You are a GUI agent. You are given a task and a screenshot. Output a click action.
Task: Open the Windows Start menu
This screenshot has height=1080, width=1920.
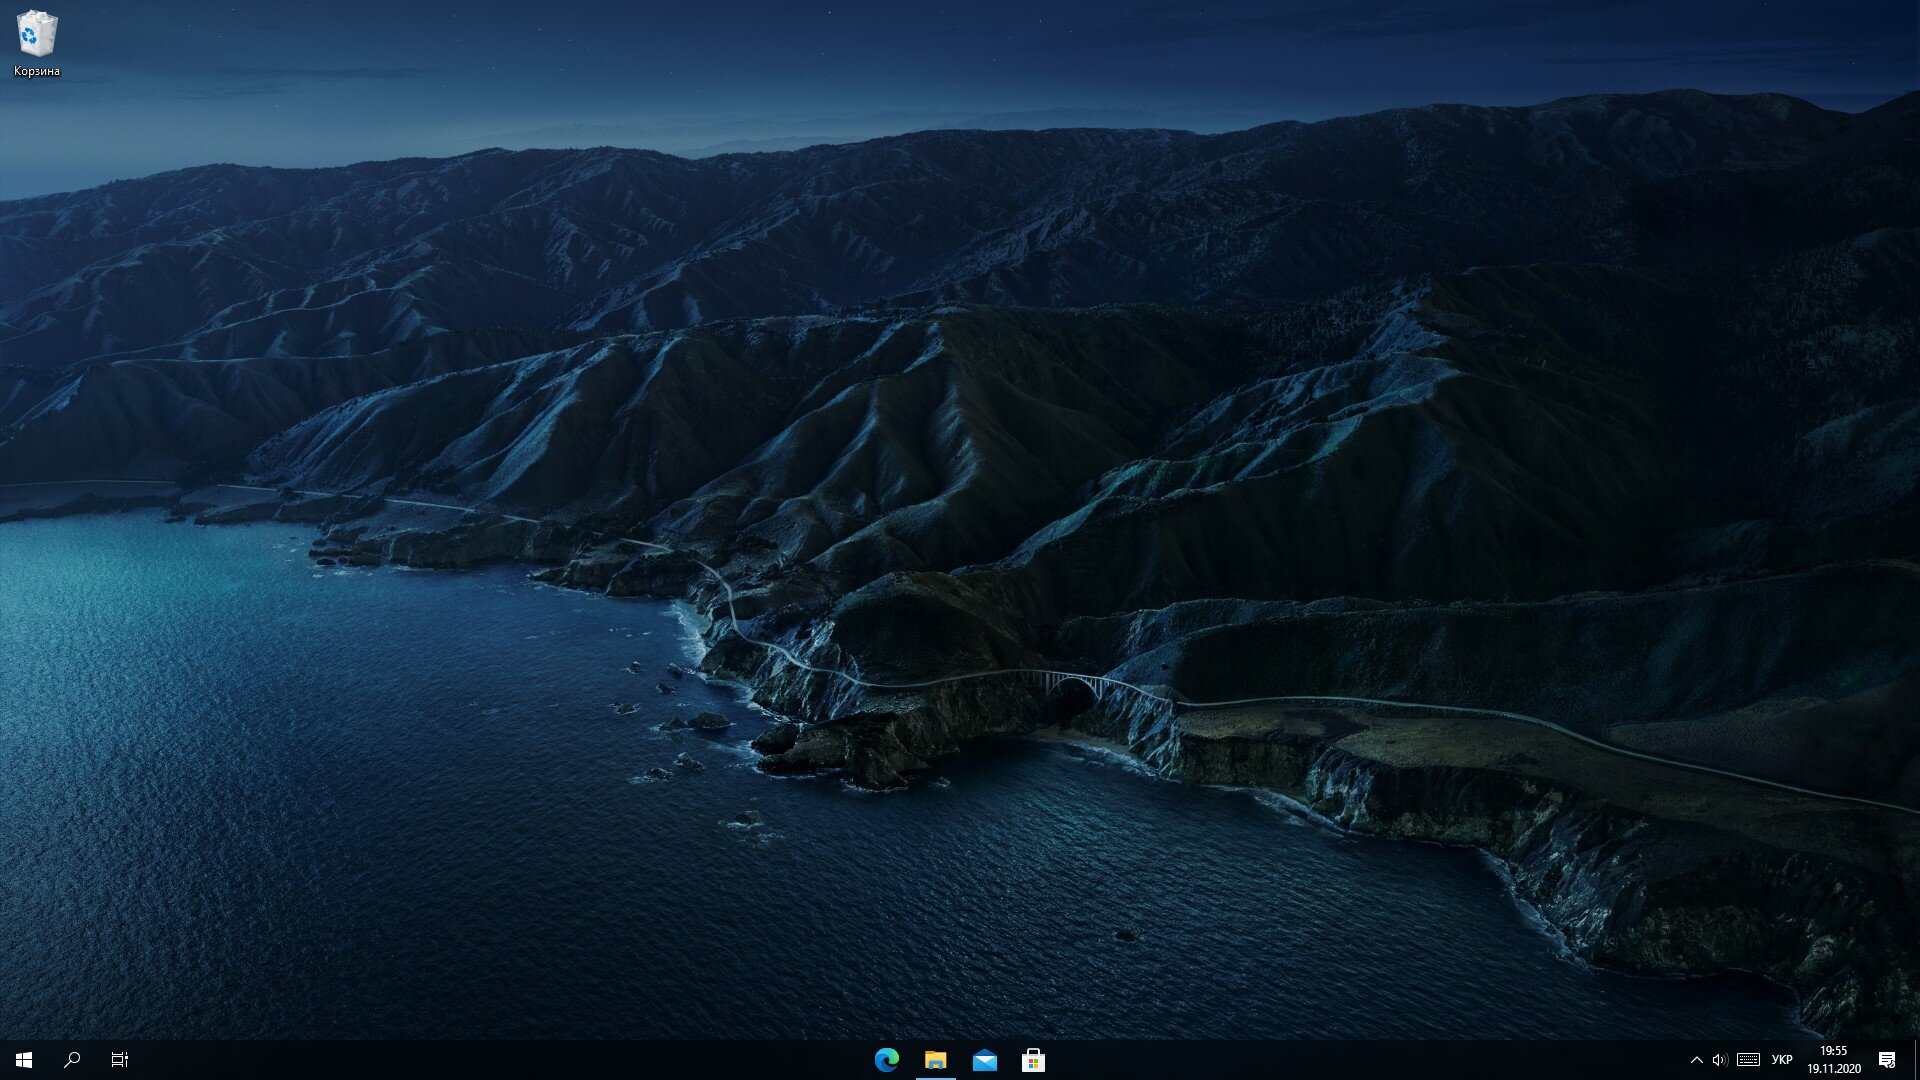pyautogui.click(x=24, y=1060)
